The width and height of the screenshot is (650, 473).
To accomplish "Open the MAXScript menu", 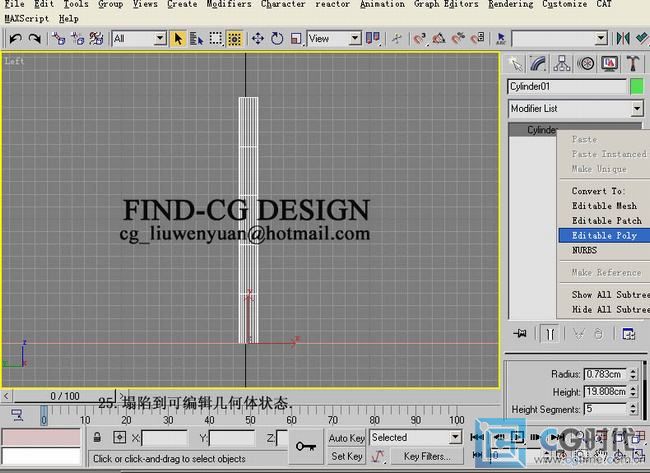I will [x=27, y=19].
